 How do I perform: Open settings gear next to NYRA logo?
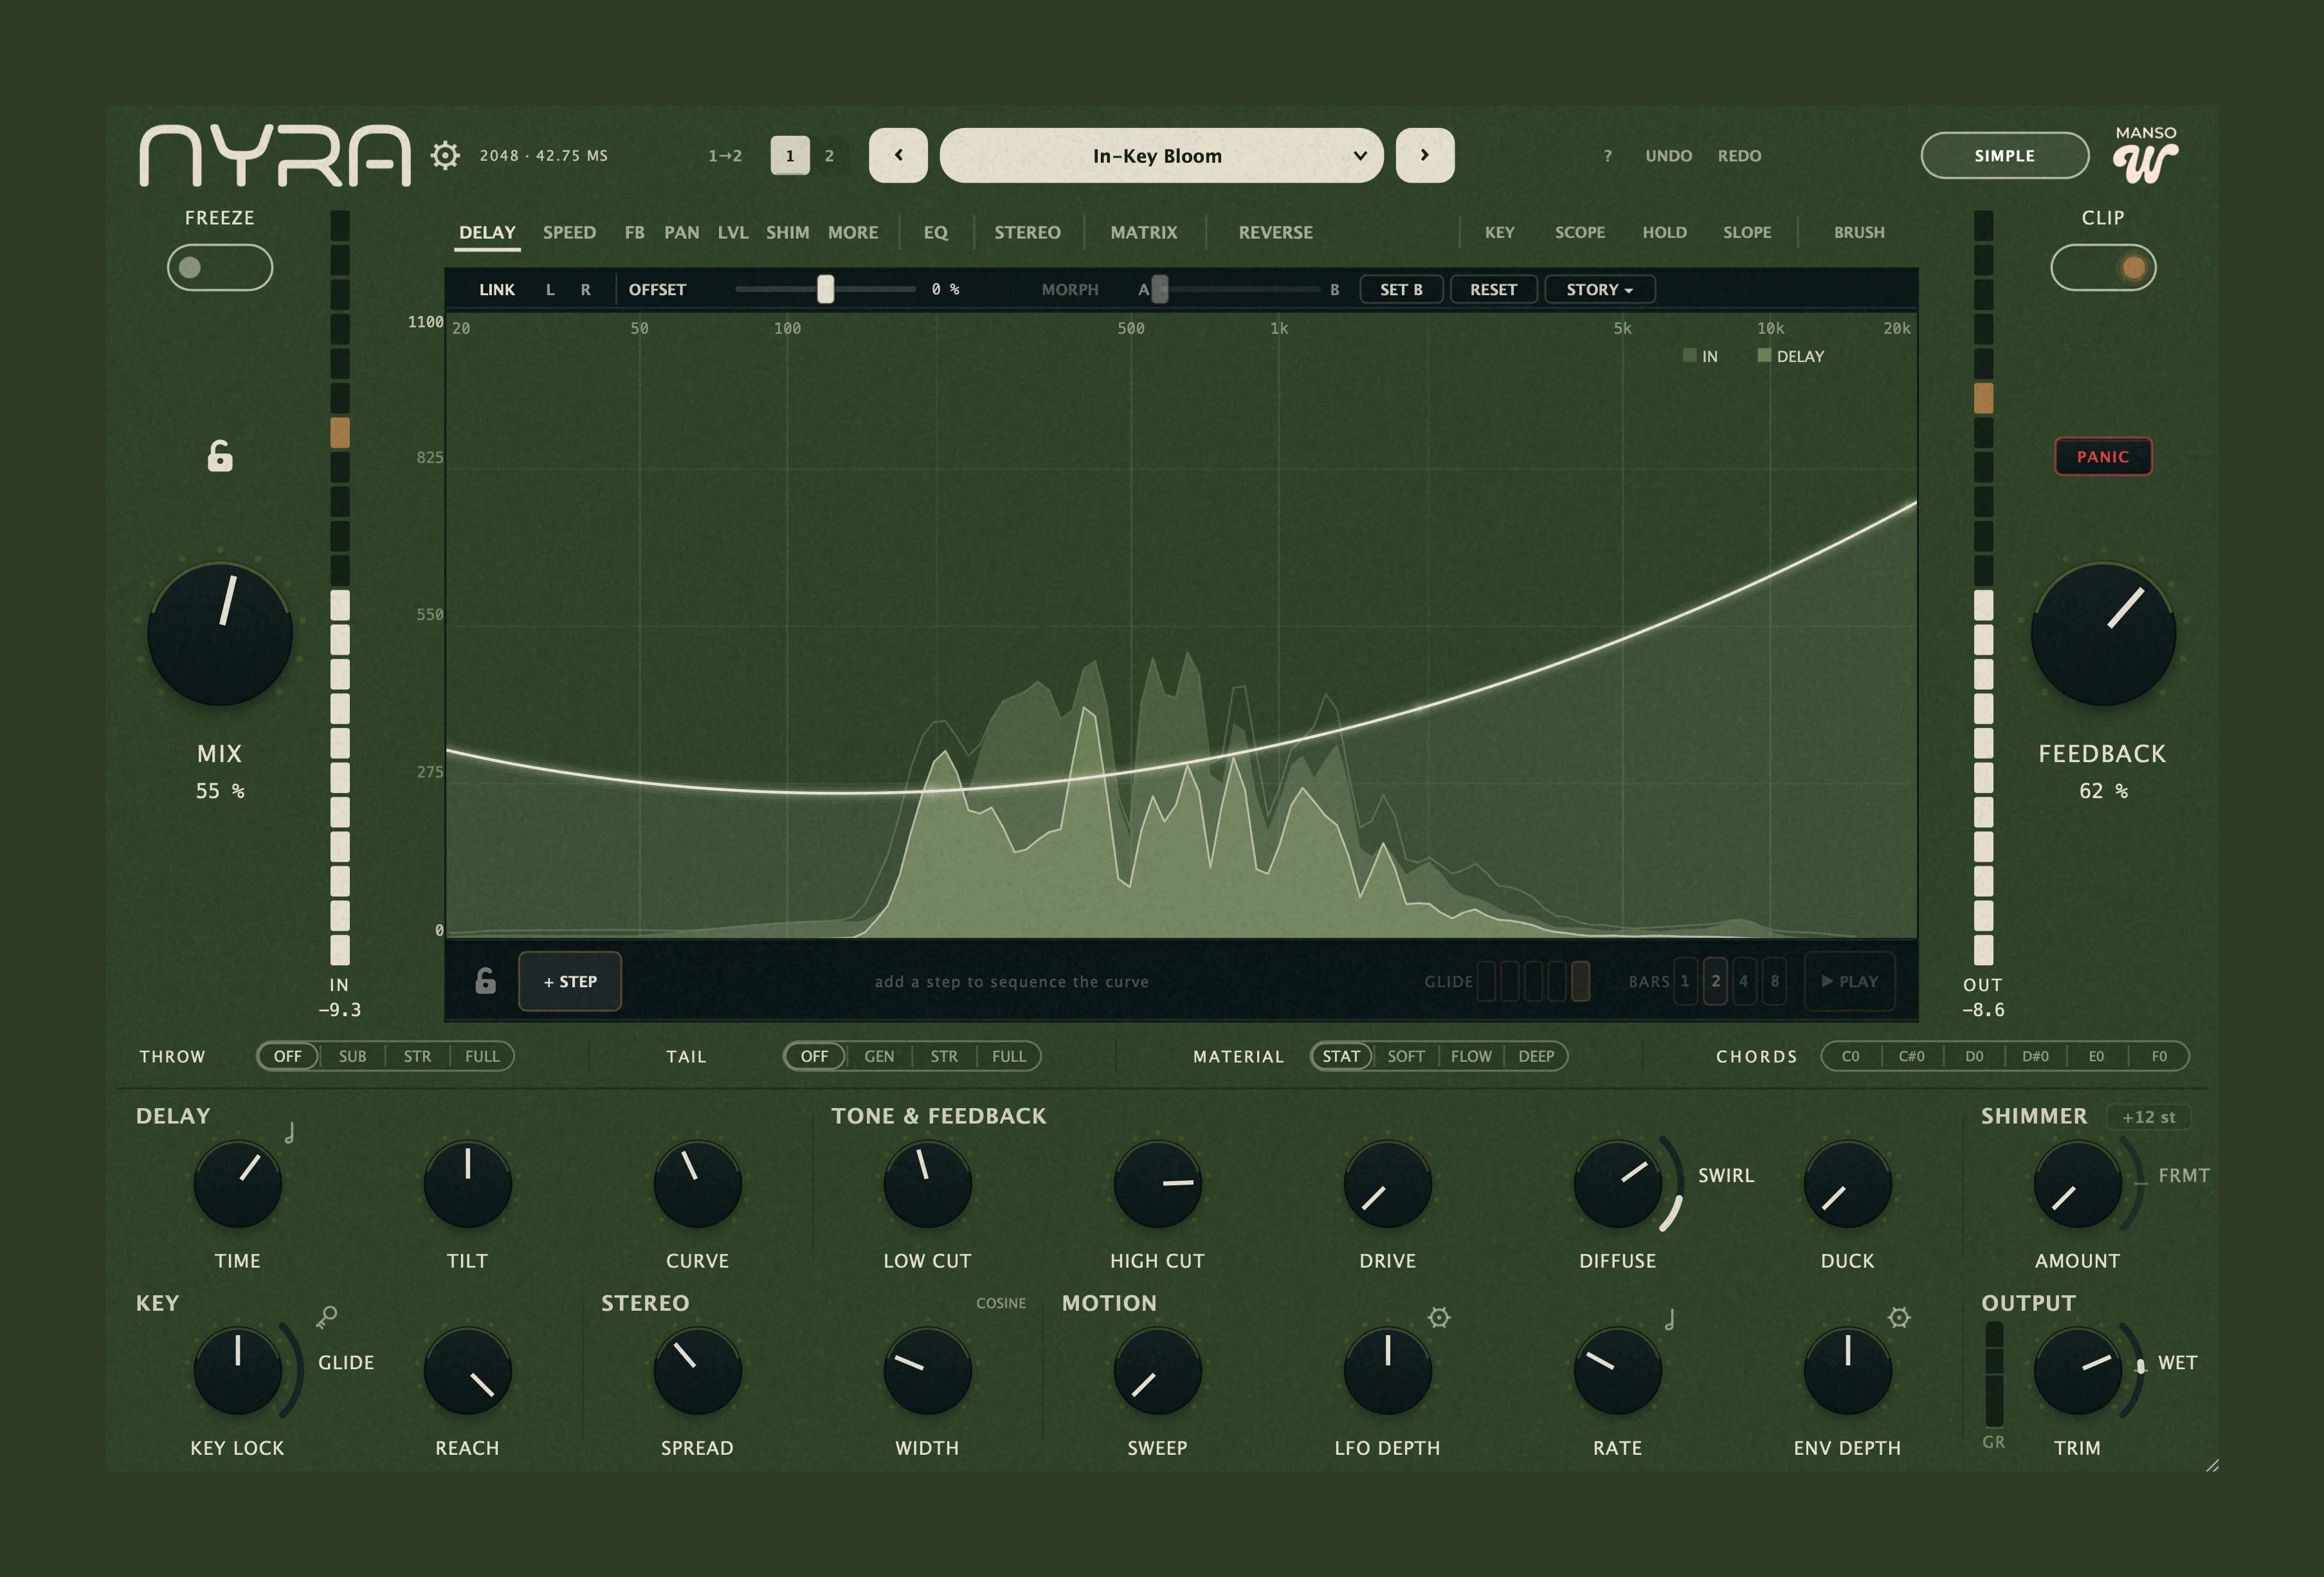click(x=445, y=155)
